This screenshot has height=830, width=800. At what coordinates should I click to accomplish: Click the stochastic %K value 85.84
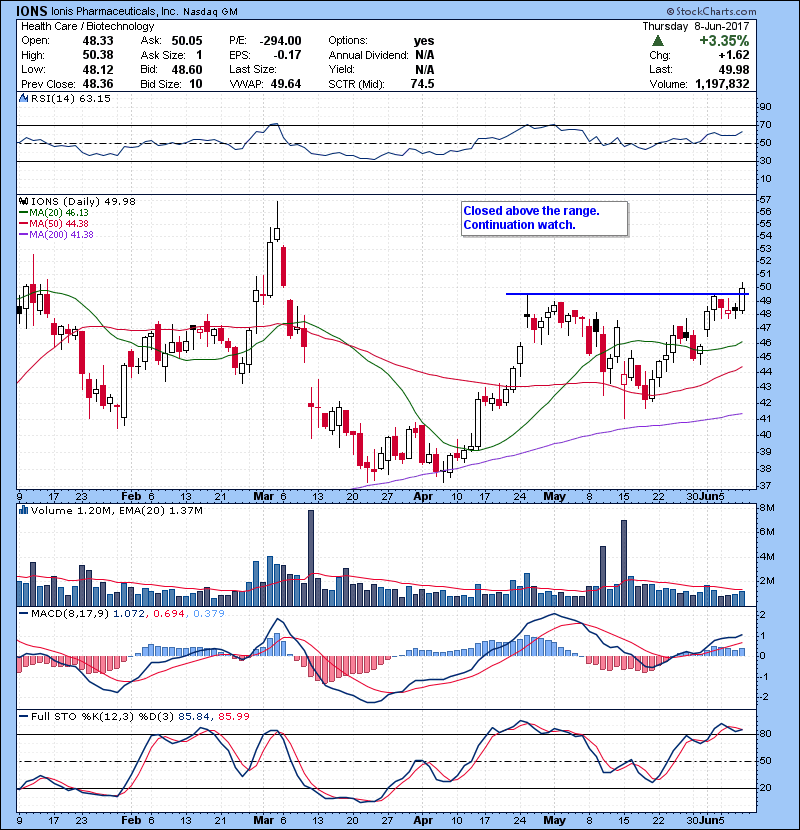click(x=194, y=717)
